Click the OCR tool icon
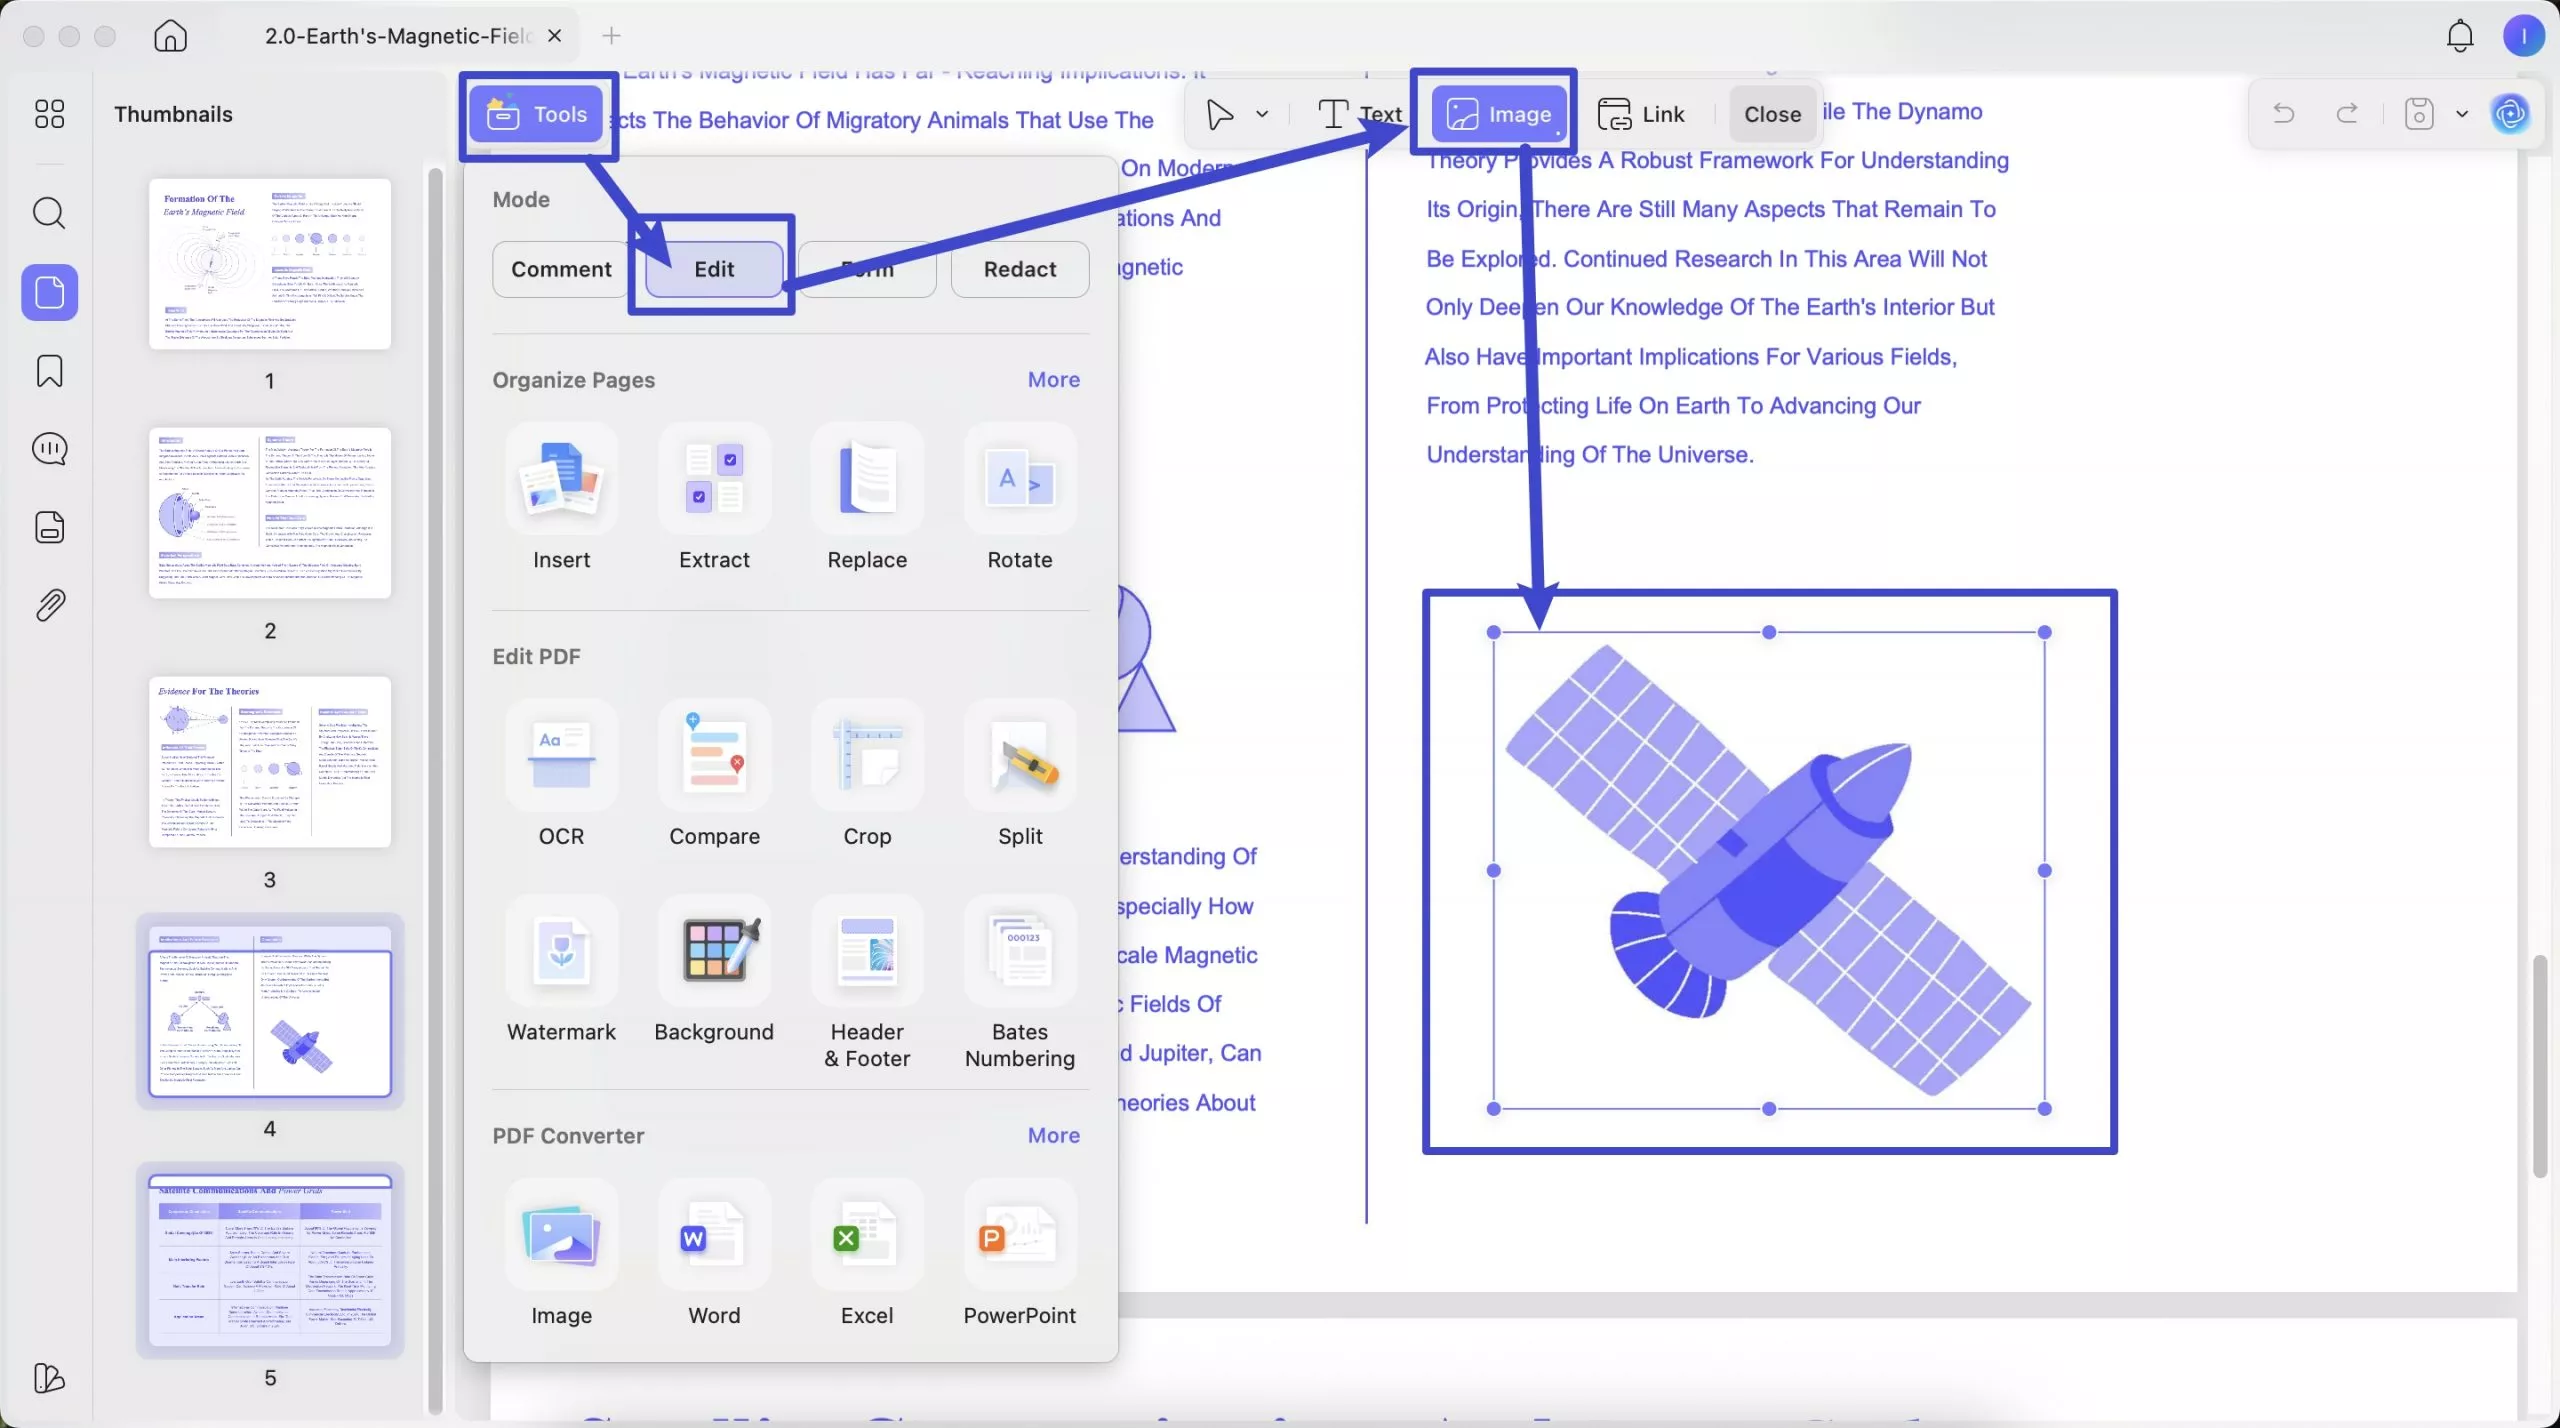The width and height of the screenshot is (2560, 1428). (561, 756)
